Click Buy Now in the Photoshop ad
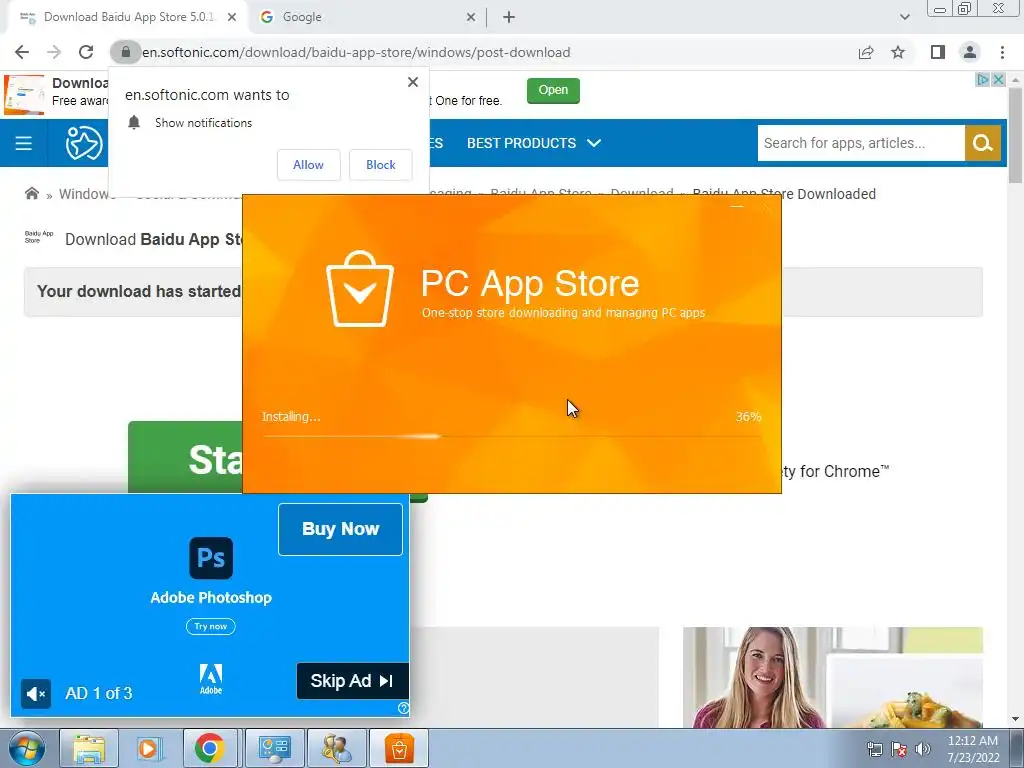Viewport: 1024px width, 768px height. (340, 529)
